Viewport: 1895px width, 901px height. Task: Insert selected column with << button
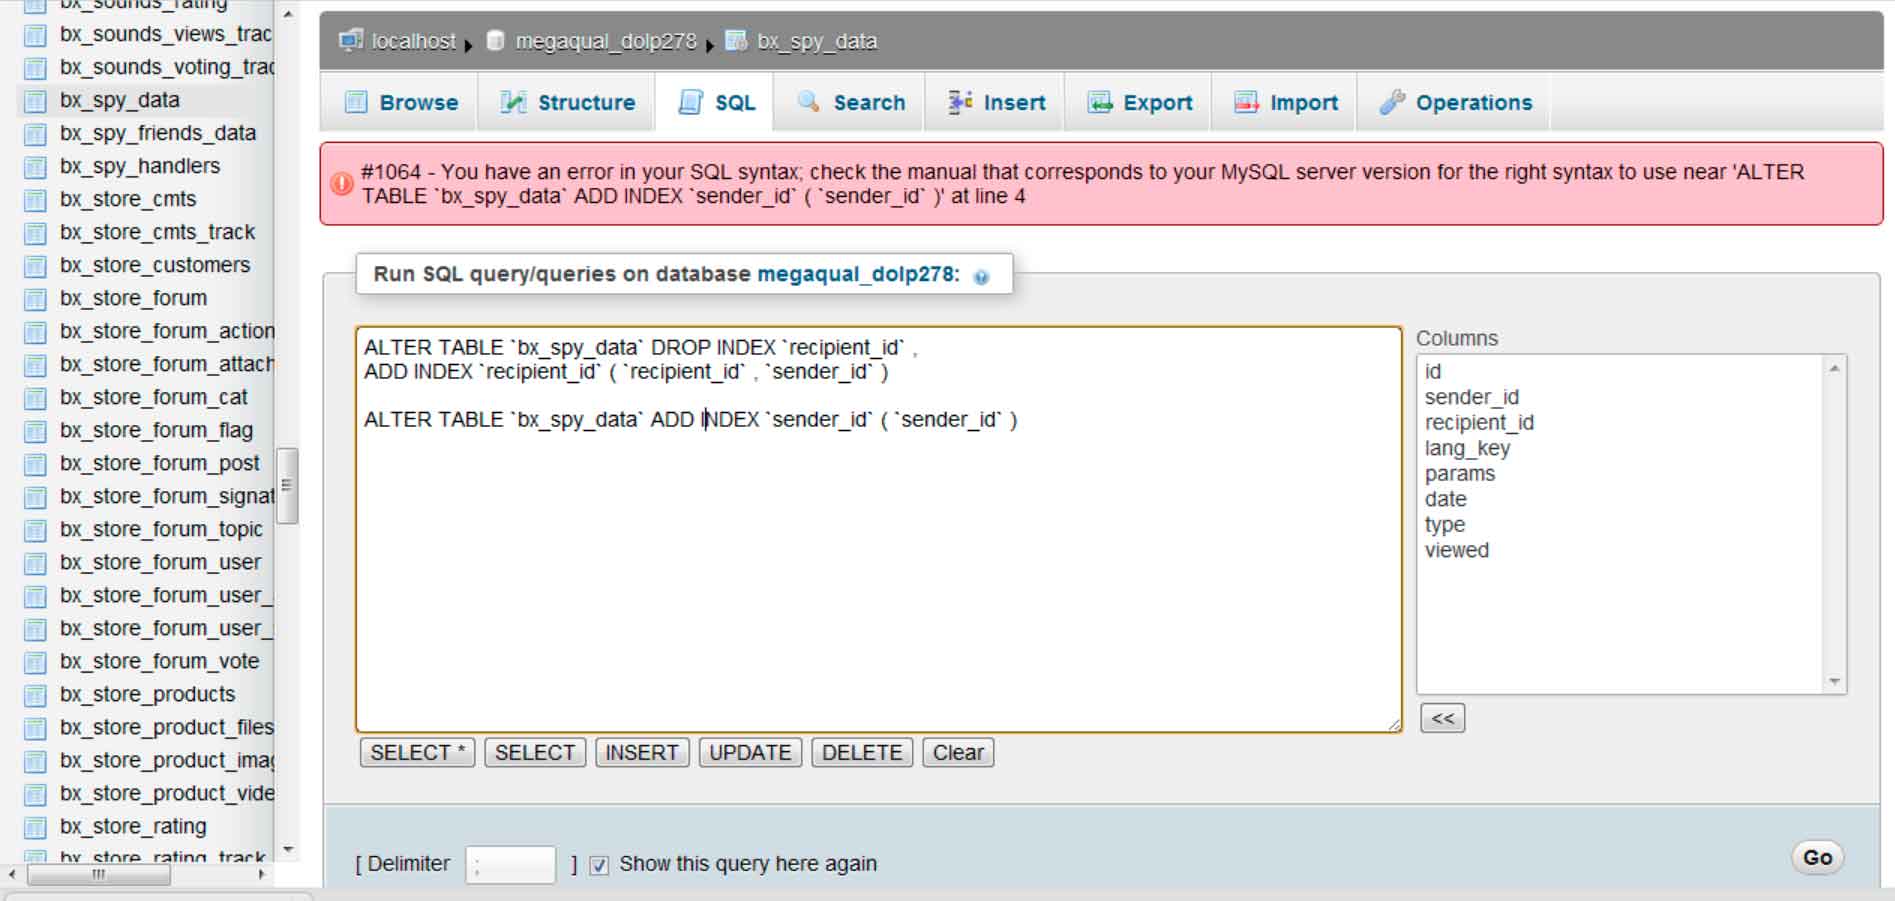click(1442, 718)
